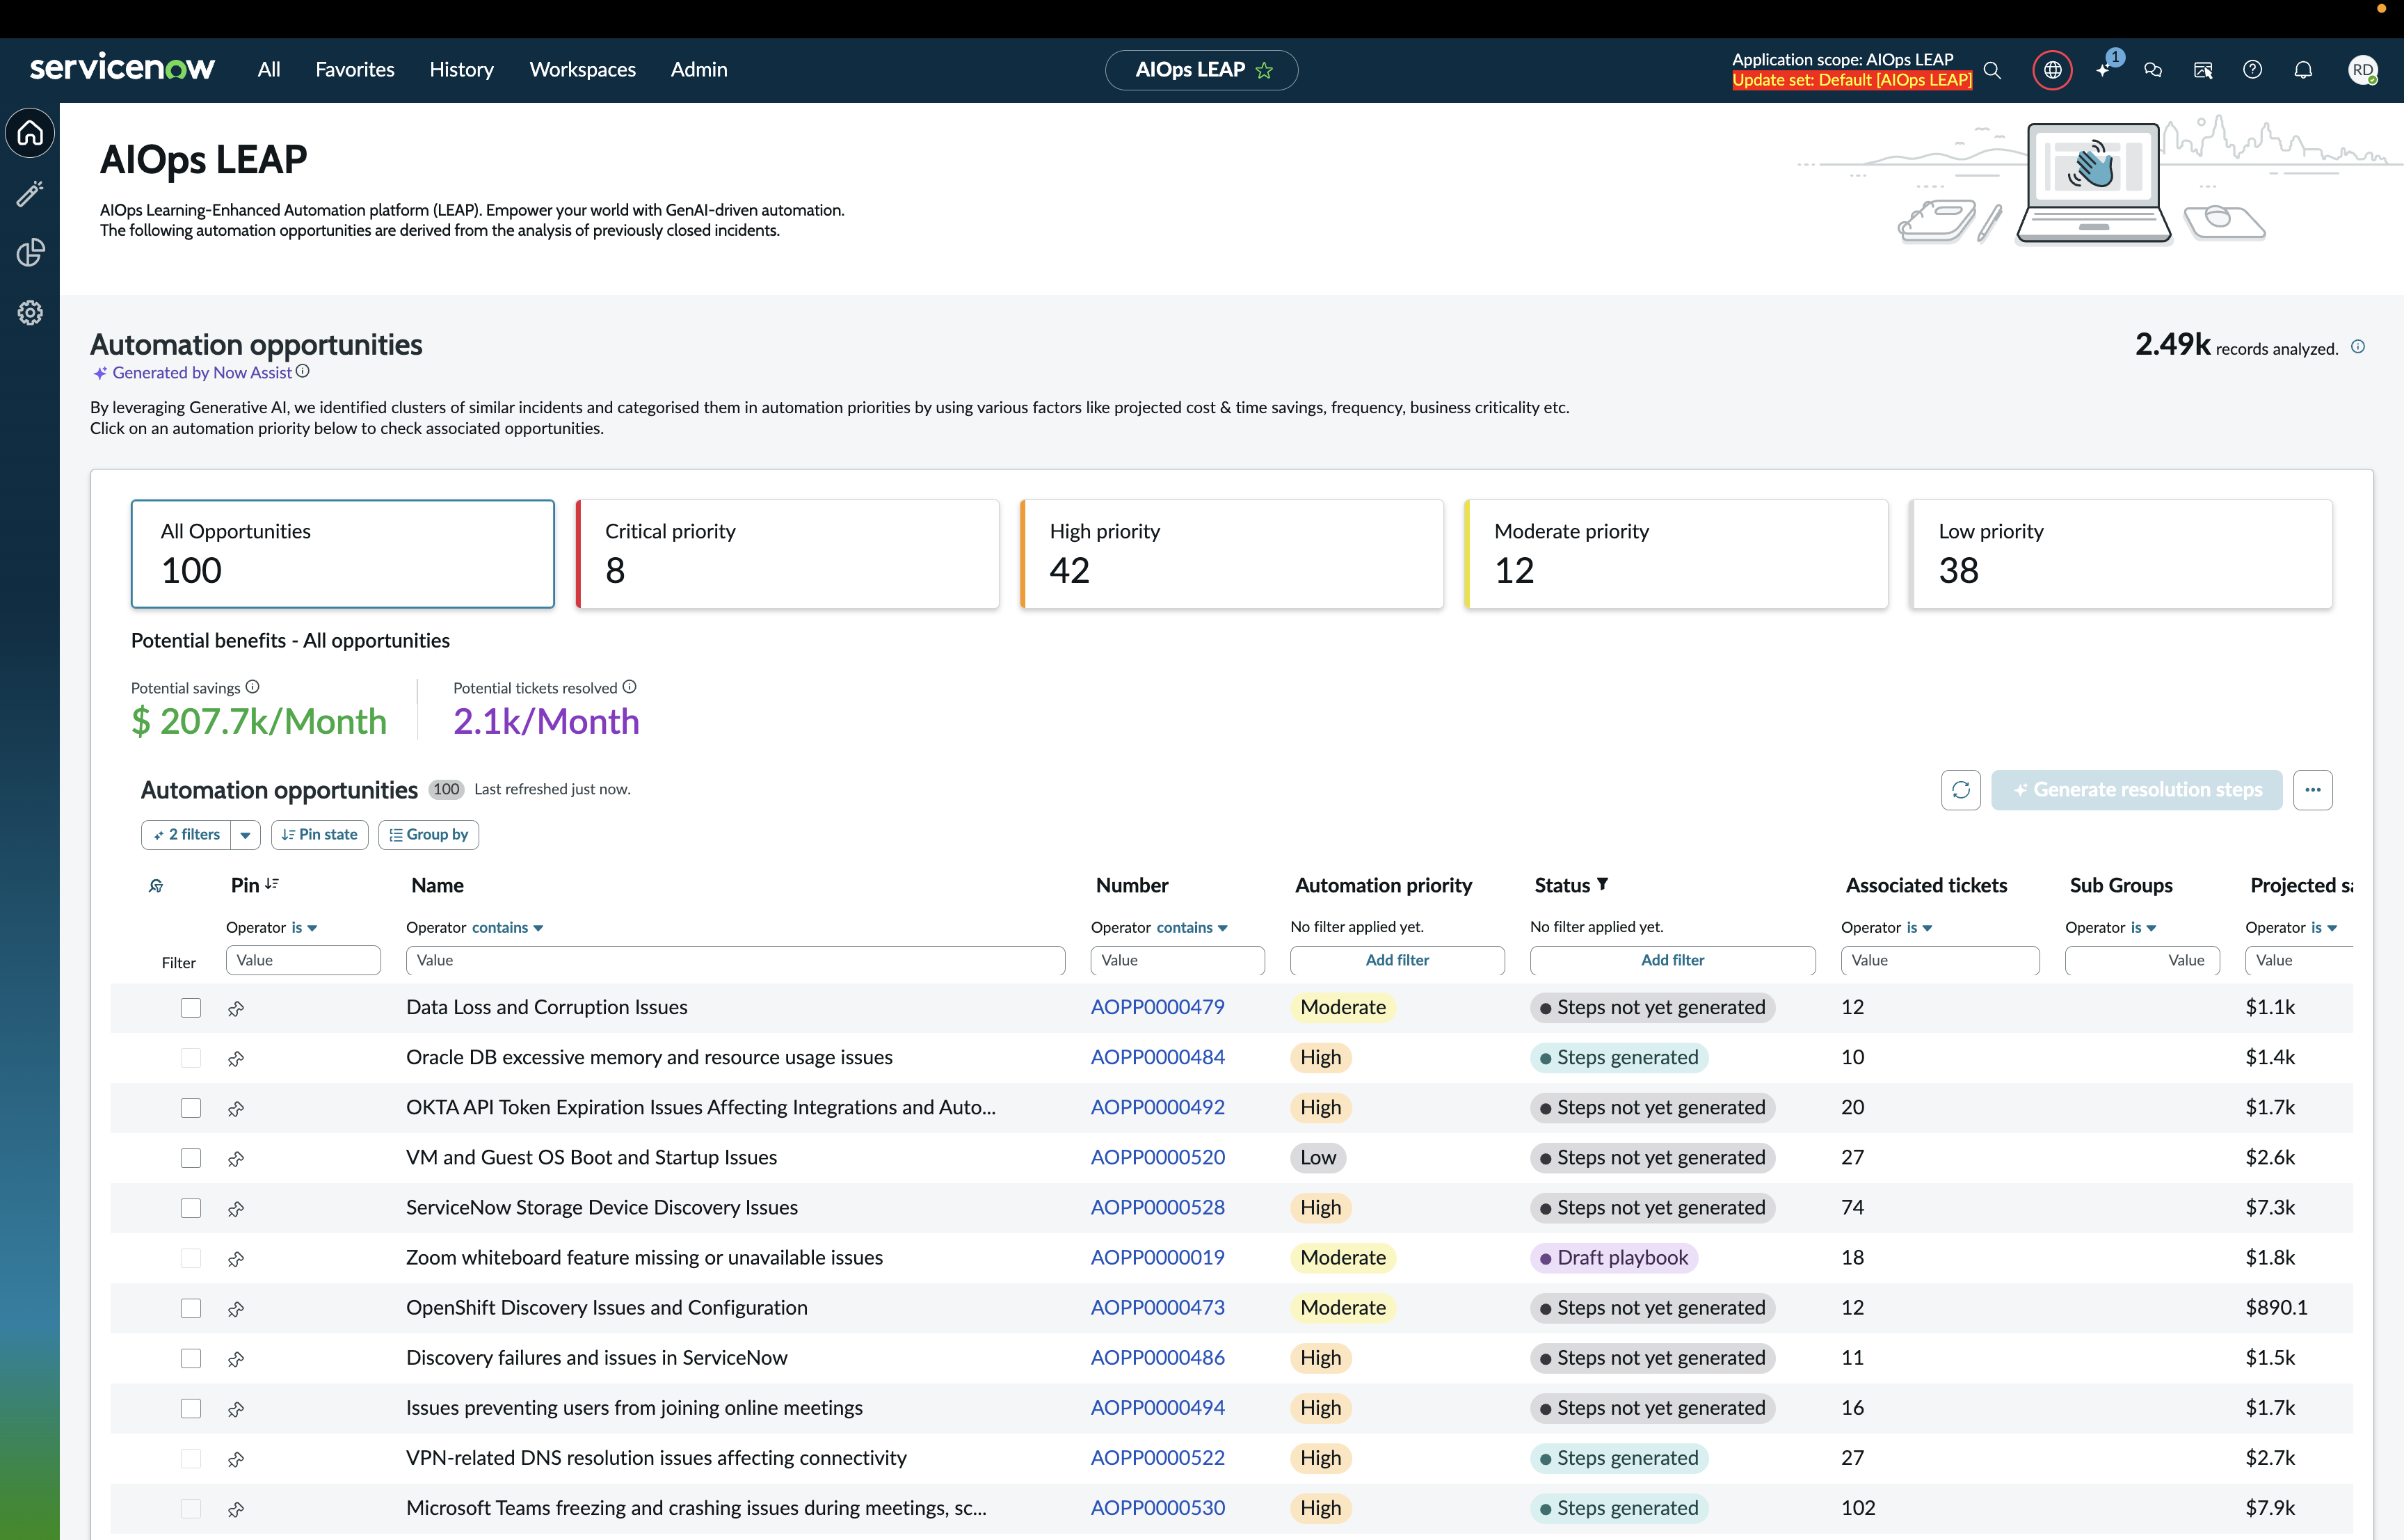Check the Discovery failures and issues checkbox
The width and height of the screenshot is (2404, 1540).
tap(191, 1358)
